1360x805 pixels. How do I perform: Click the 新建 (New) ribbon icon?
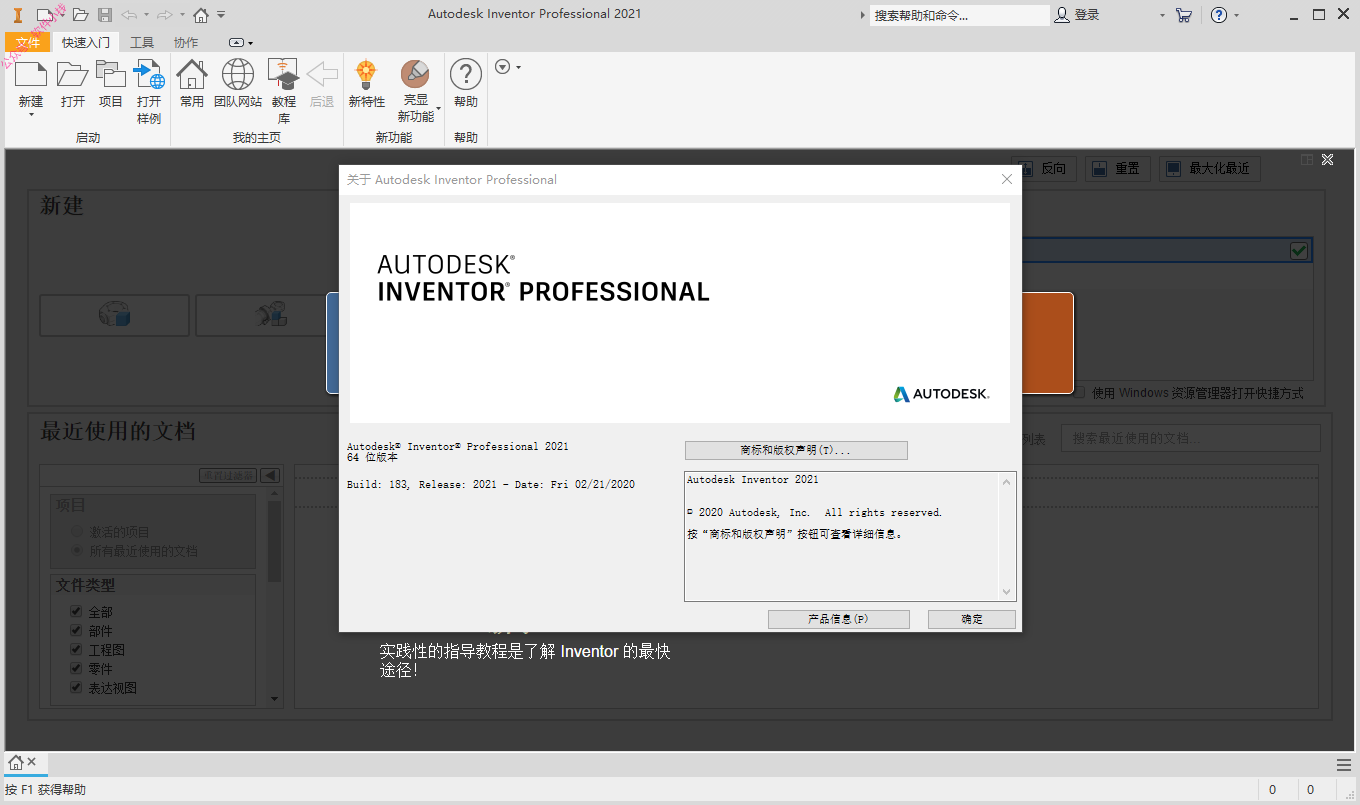(31, 75)
